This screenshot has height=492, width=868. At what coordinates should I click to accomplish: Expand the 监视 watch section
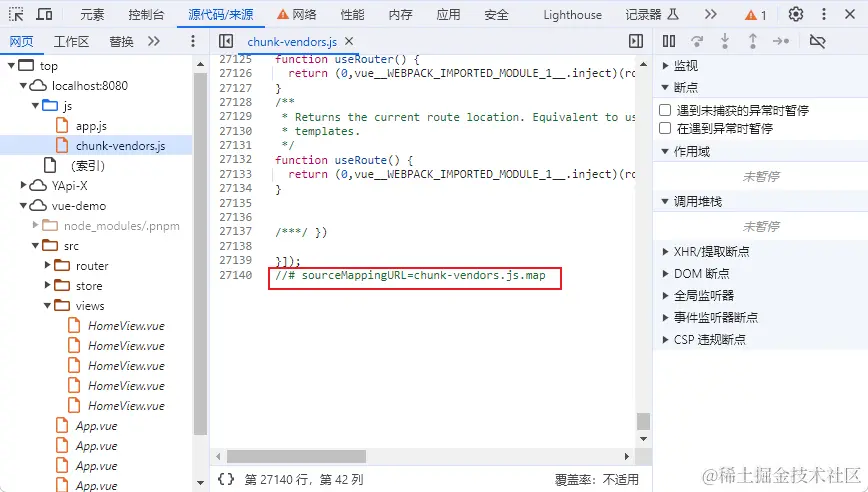point(665,65)
